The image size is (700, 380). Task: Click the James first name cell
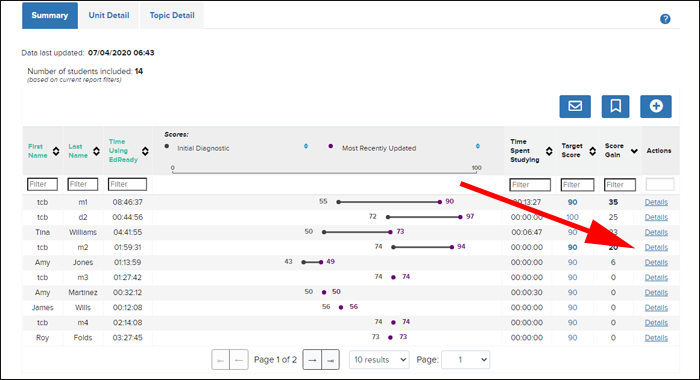pos(42,308)
